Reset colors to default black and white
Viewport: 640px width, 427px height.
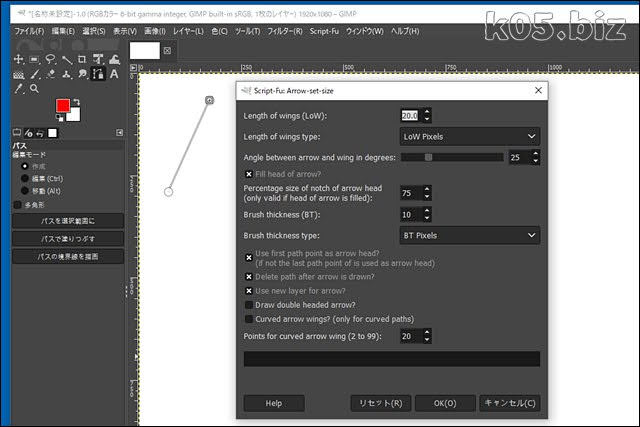60,118
